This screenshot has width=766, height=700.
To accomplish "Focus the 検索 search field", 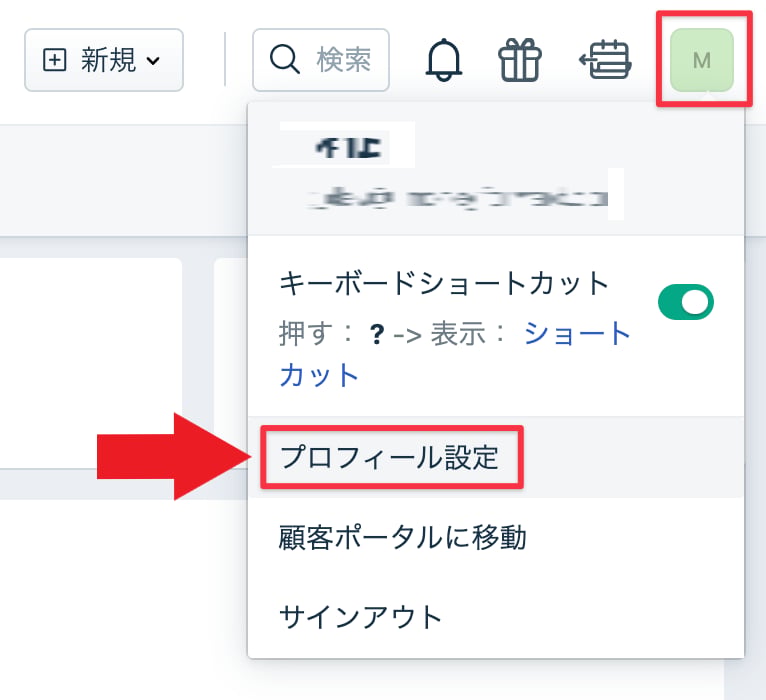I will coord(321,60).
